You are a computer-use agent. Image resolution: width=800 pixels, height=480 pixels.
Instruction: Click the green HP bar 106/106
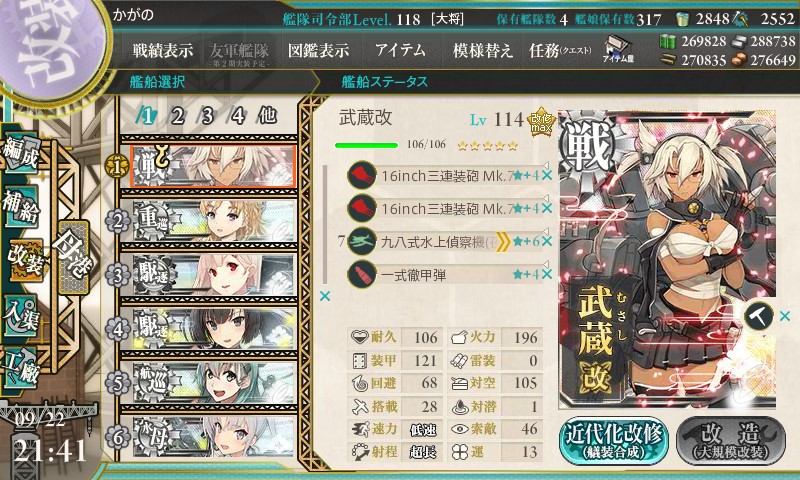tap(366, 145)
